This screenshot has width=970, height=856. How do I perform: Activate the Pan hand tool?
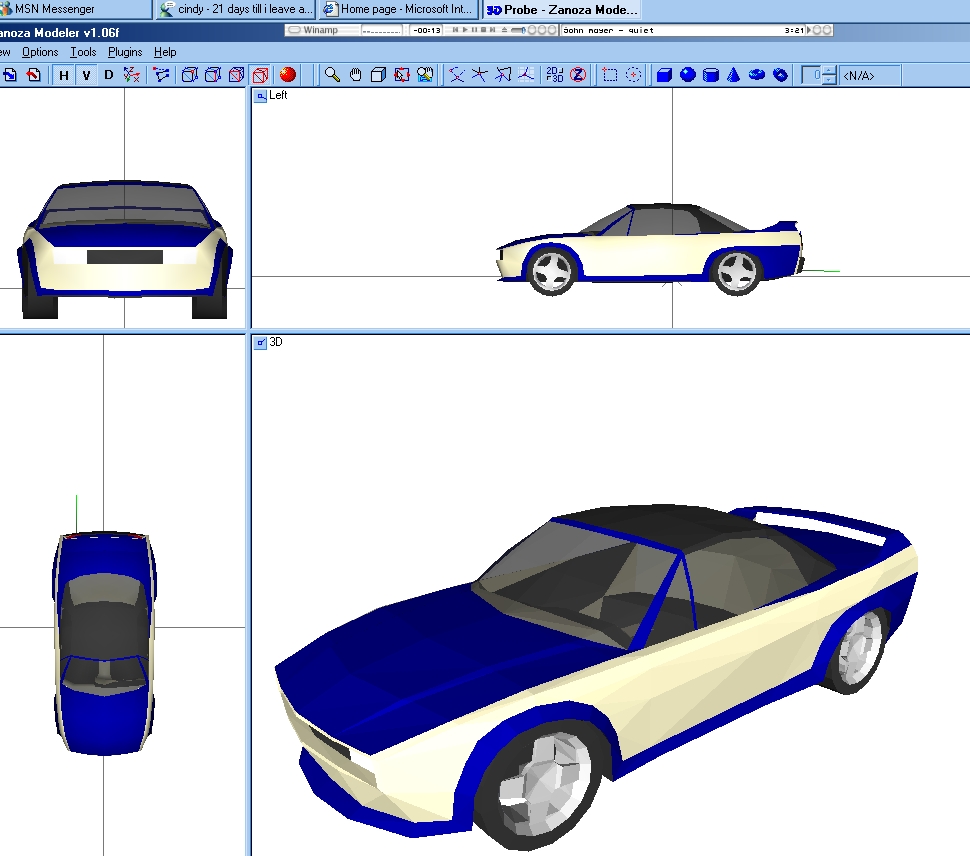[355, 75]
